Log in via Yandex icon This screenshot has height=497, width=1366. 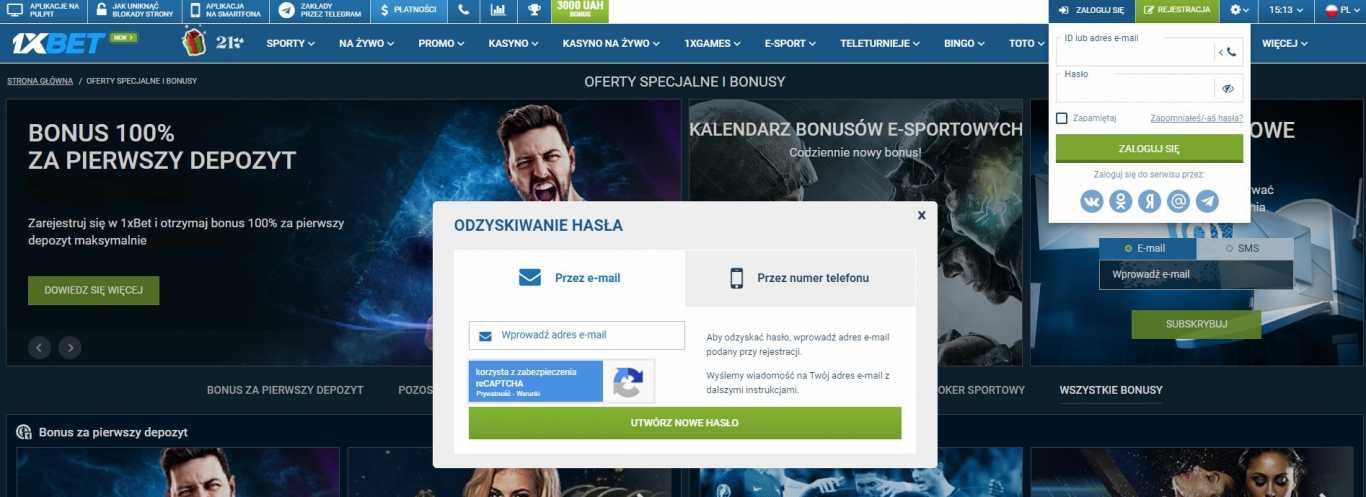click(x=1150, y=201)
